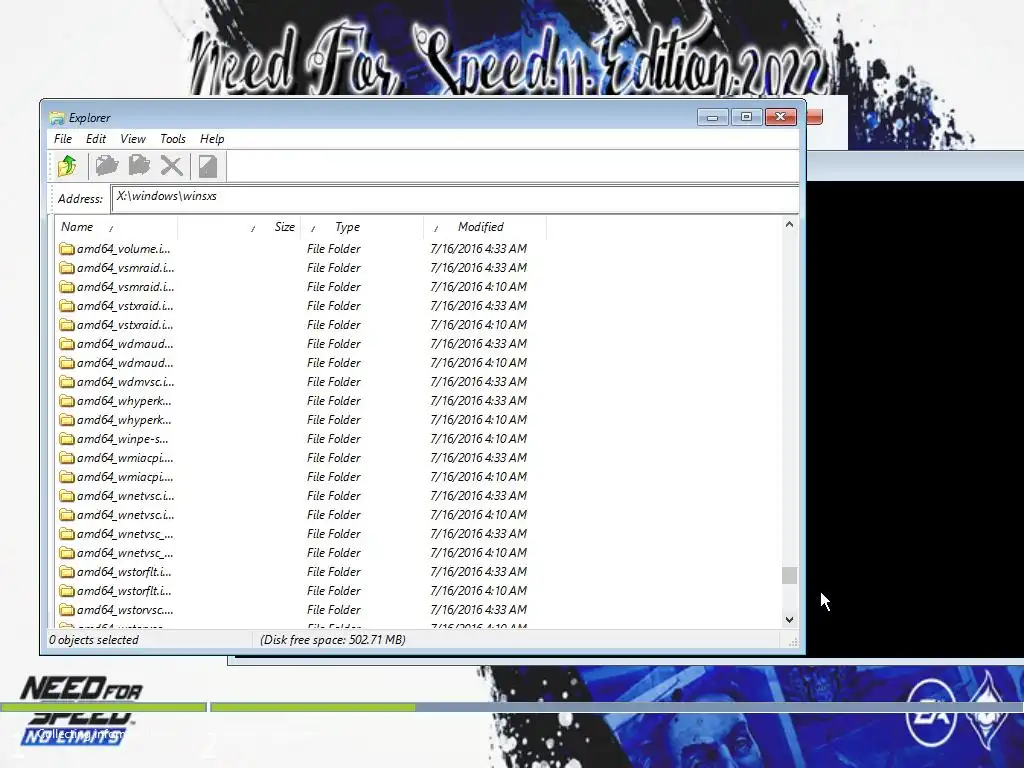Viewport: 1024px width, 768px height.
Task: Select the amd64_wnetvsc.i... folder icon dated 4:10 AM
Action: coord(67,515)
